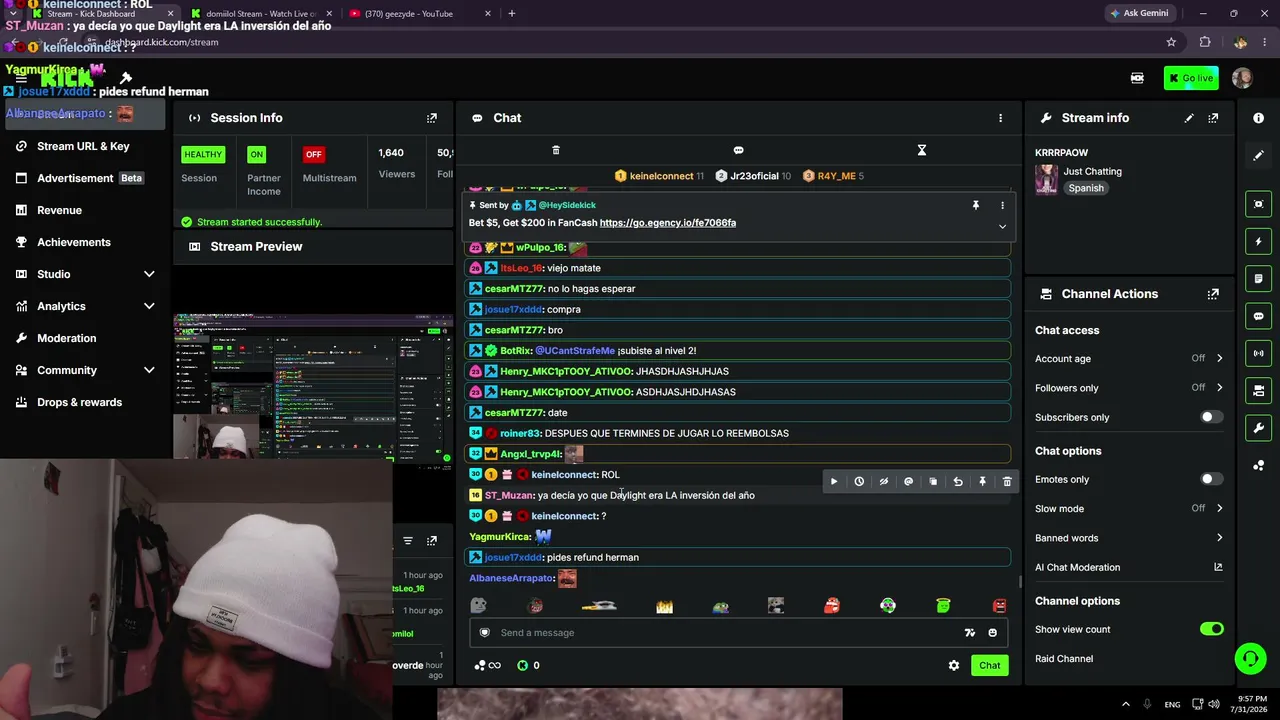Screen dimensions: 1280x720
Task: Open chat settings gear icon
Action: 954,666
